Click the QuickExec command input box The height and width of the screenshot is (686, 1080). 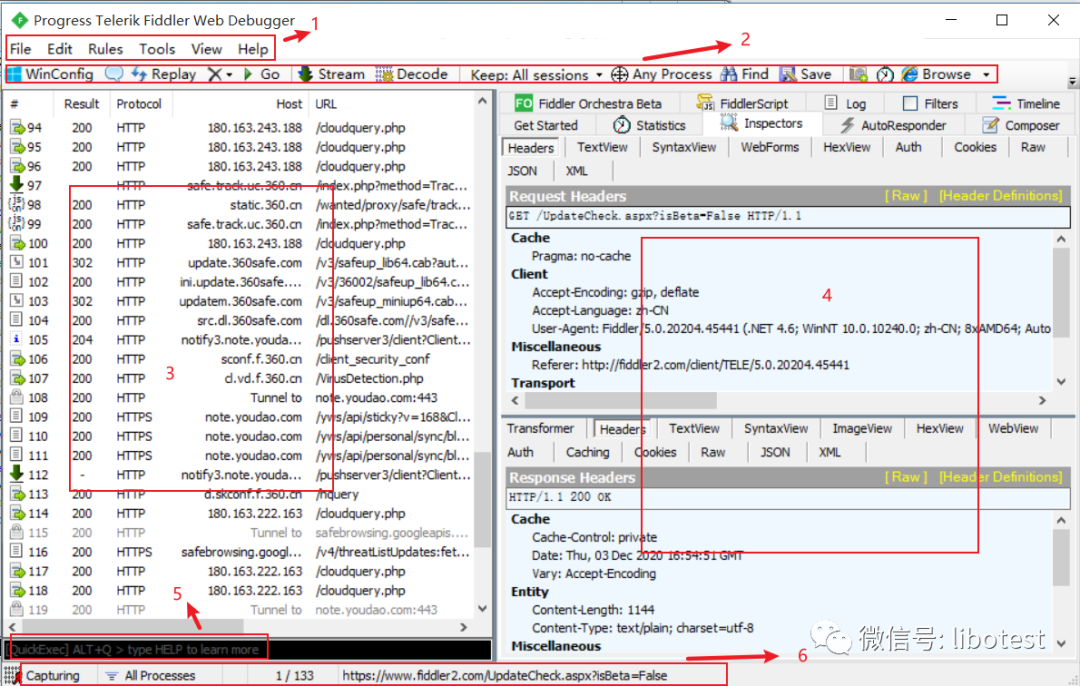(248, 649)
